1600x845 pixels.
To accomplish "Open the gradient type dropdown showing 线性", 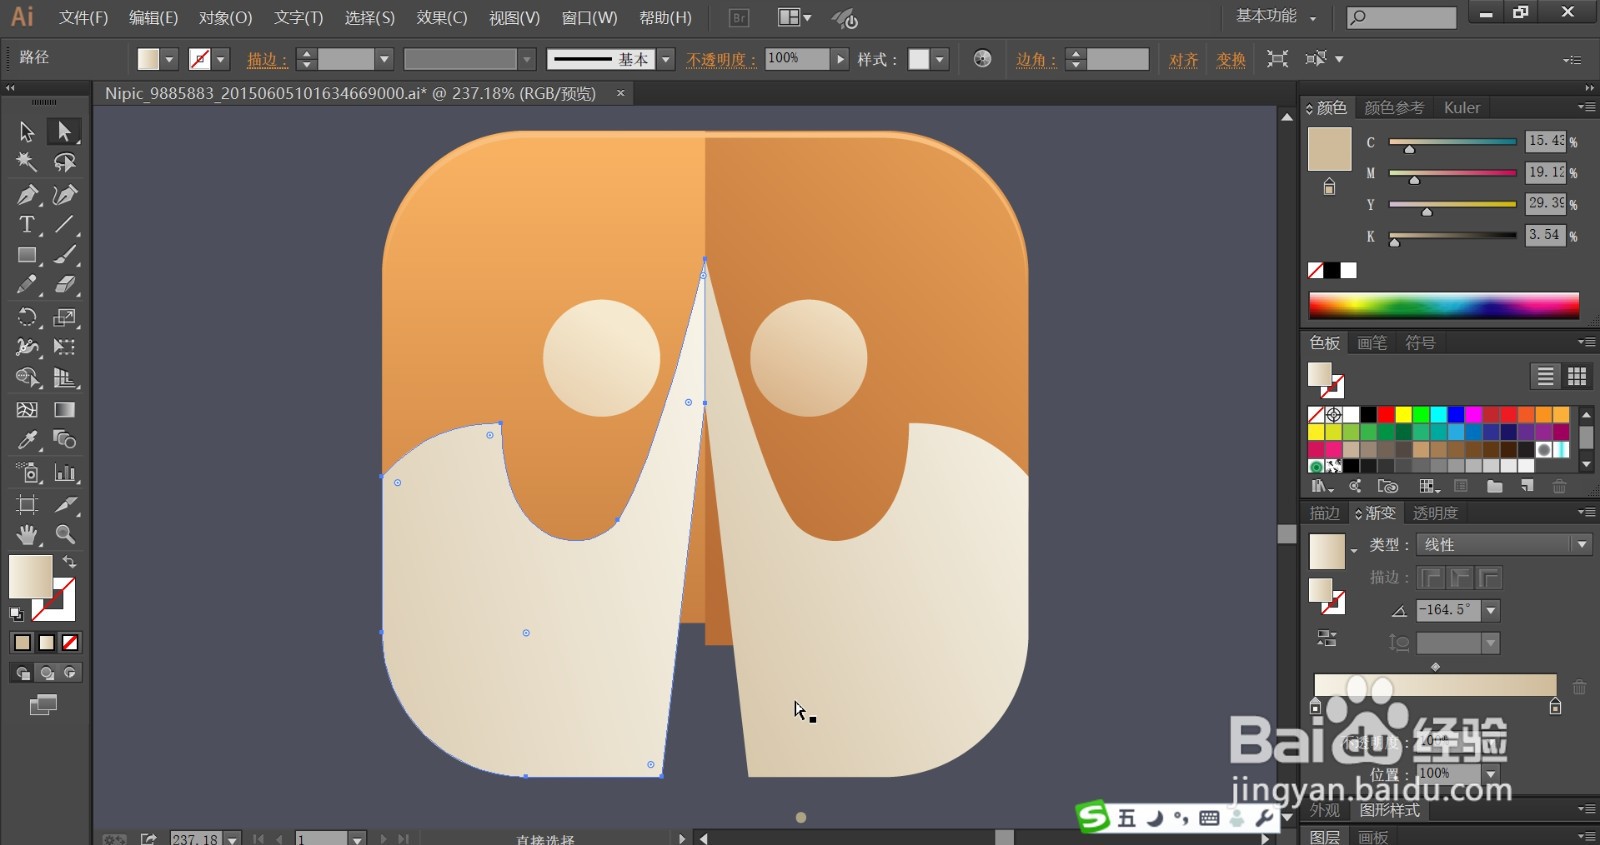I will (1503, 545).
